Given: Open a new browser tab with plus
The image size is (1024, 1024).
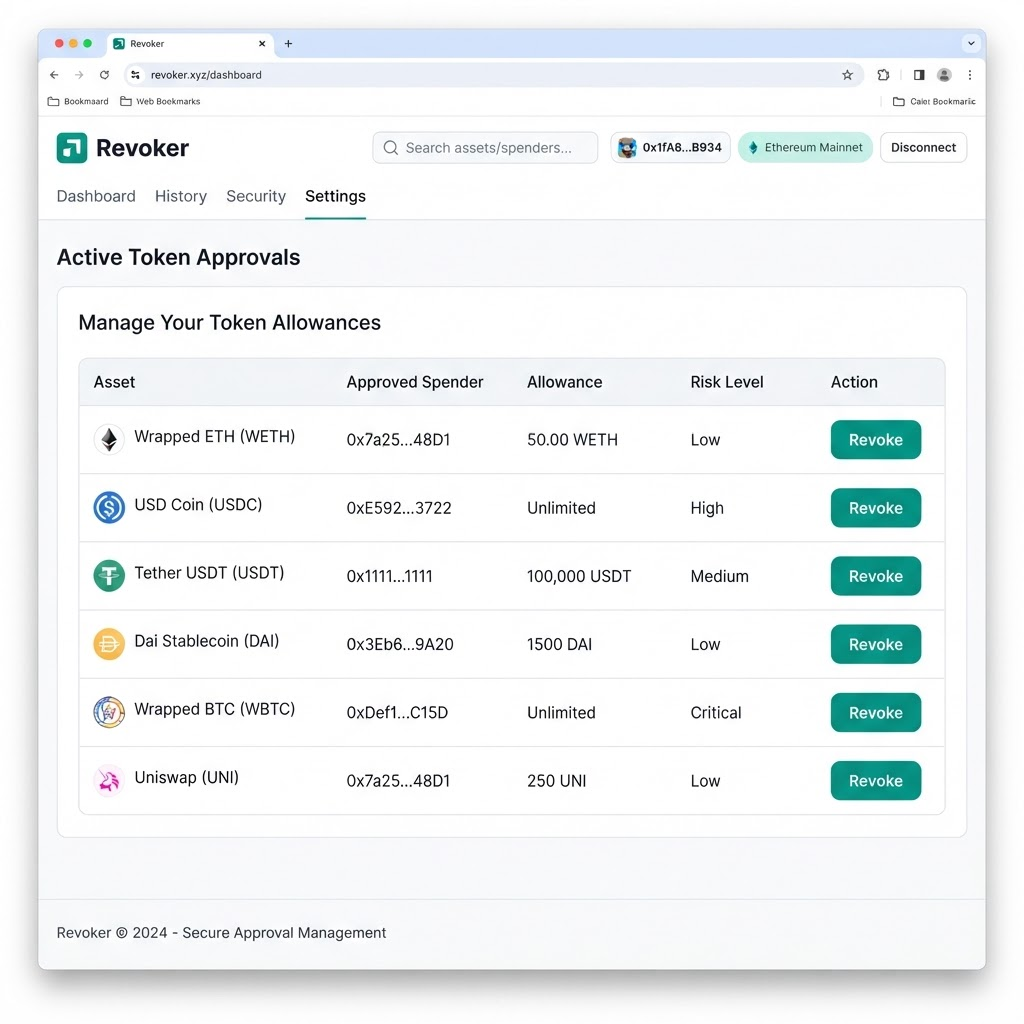Looking at the screenshot, I should pyautogui.click(x=288, y=44).
